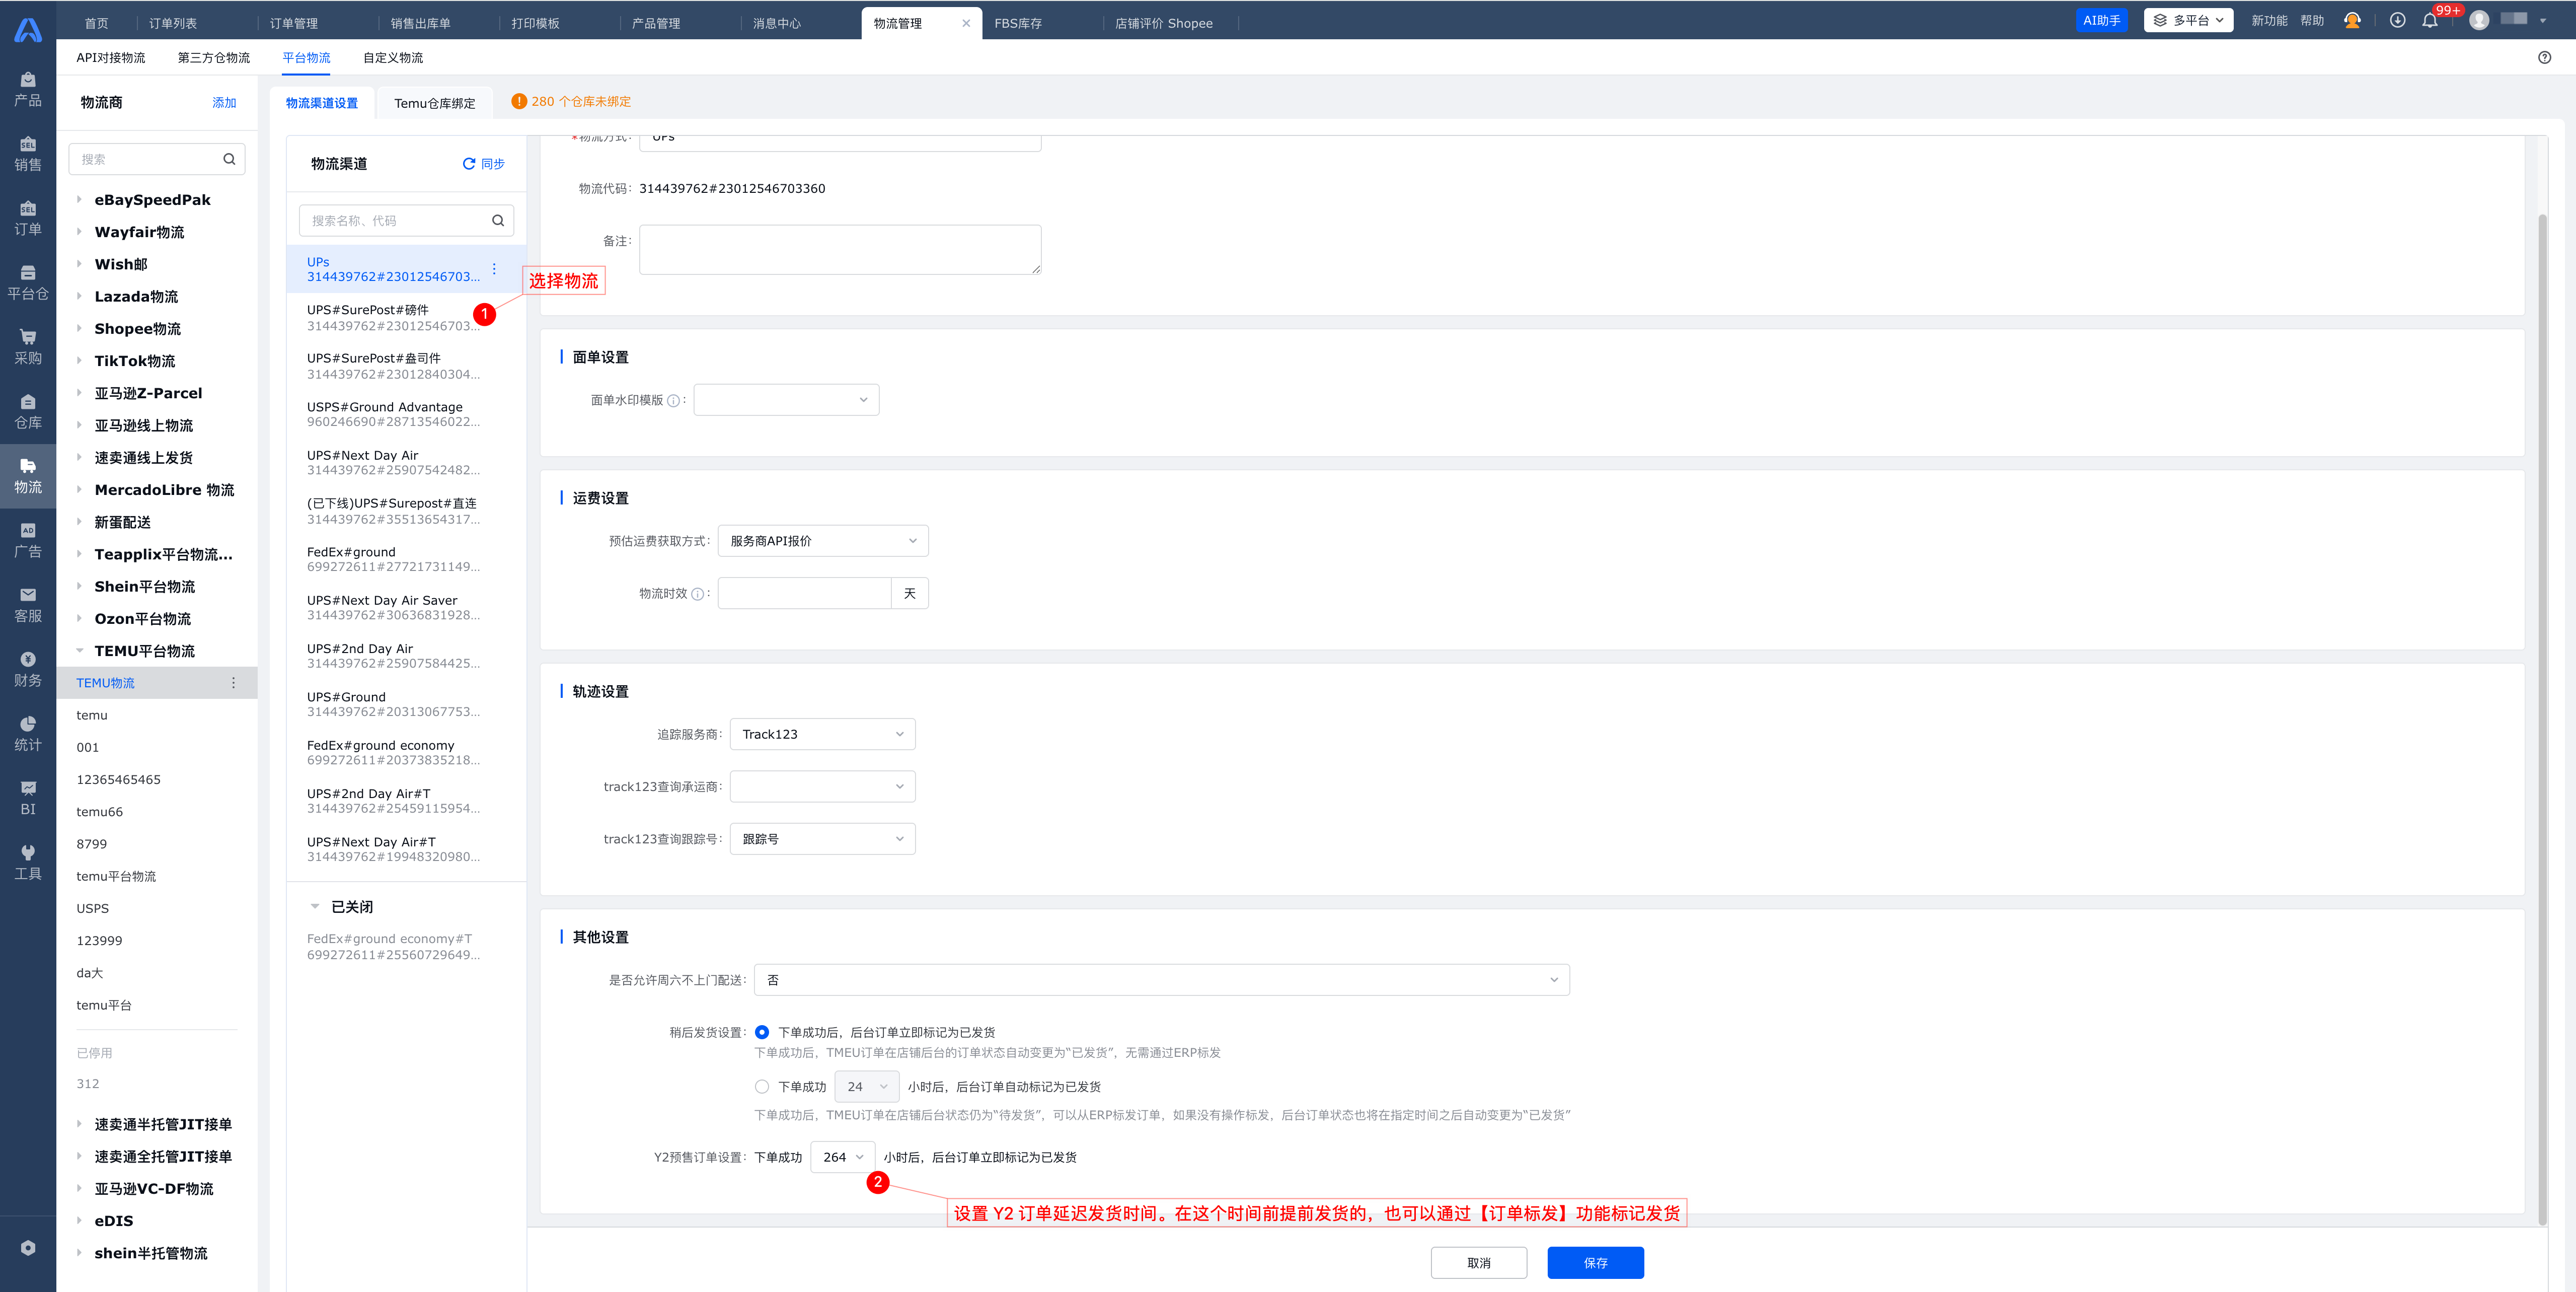The width and height of the screenshot is (2576, 1292).
Task: Open the 多平台 selector
Action: click(2188, 20)
